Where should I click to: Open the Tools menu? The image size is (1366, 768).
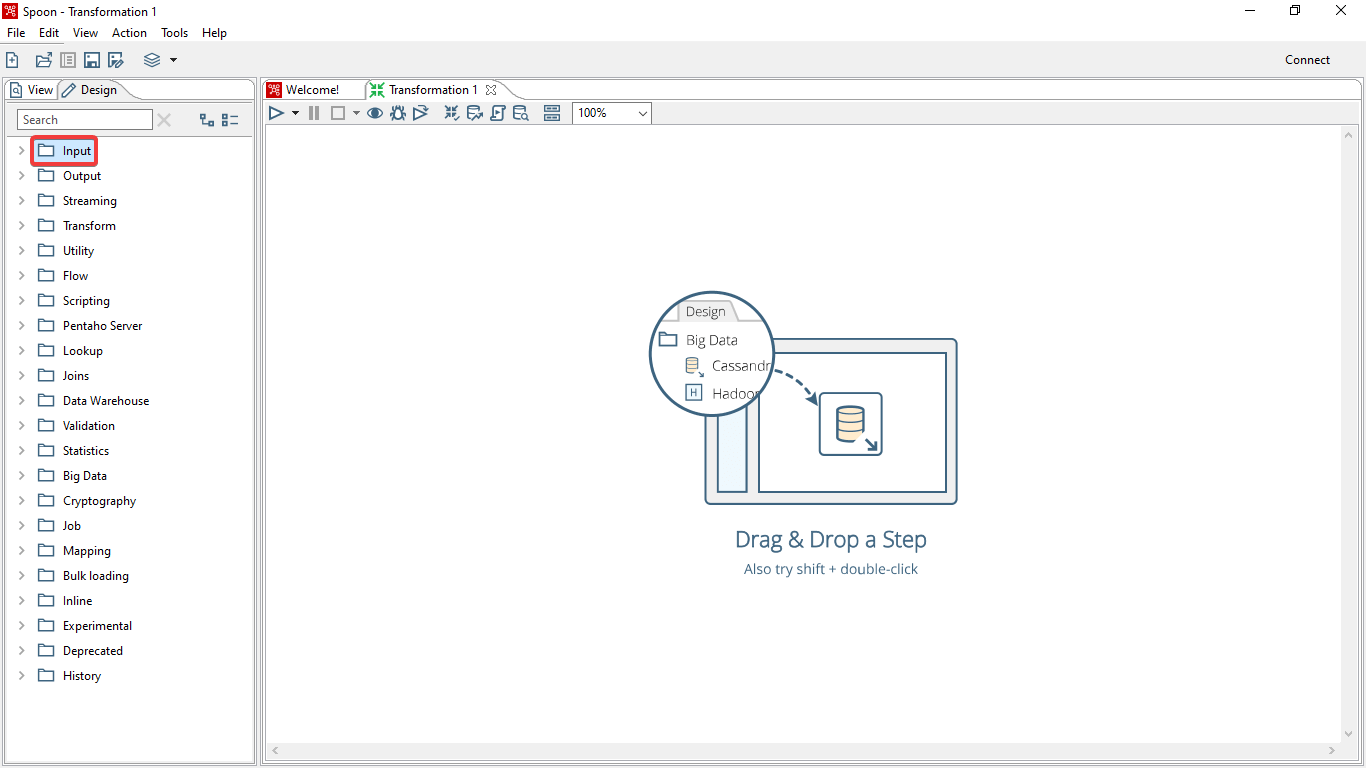(x=175, y=33)
